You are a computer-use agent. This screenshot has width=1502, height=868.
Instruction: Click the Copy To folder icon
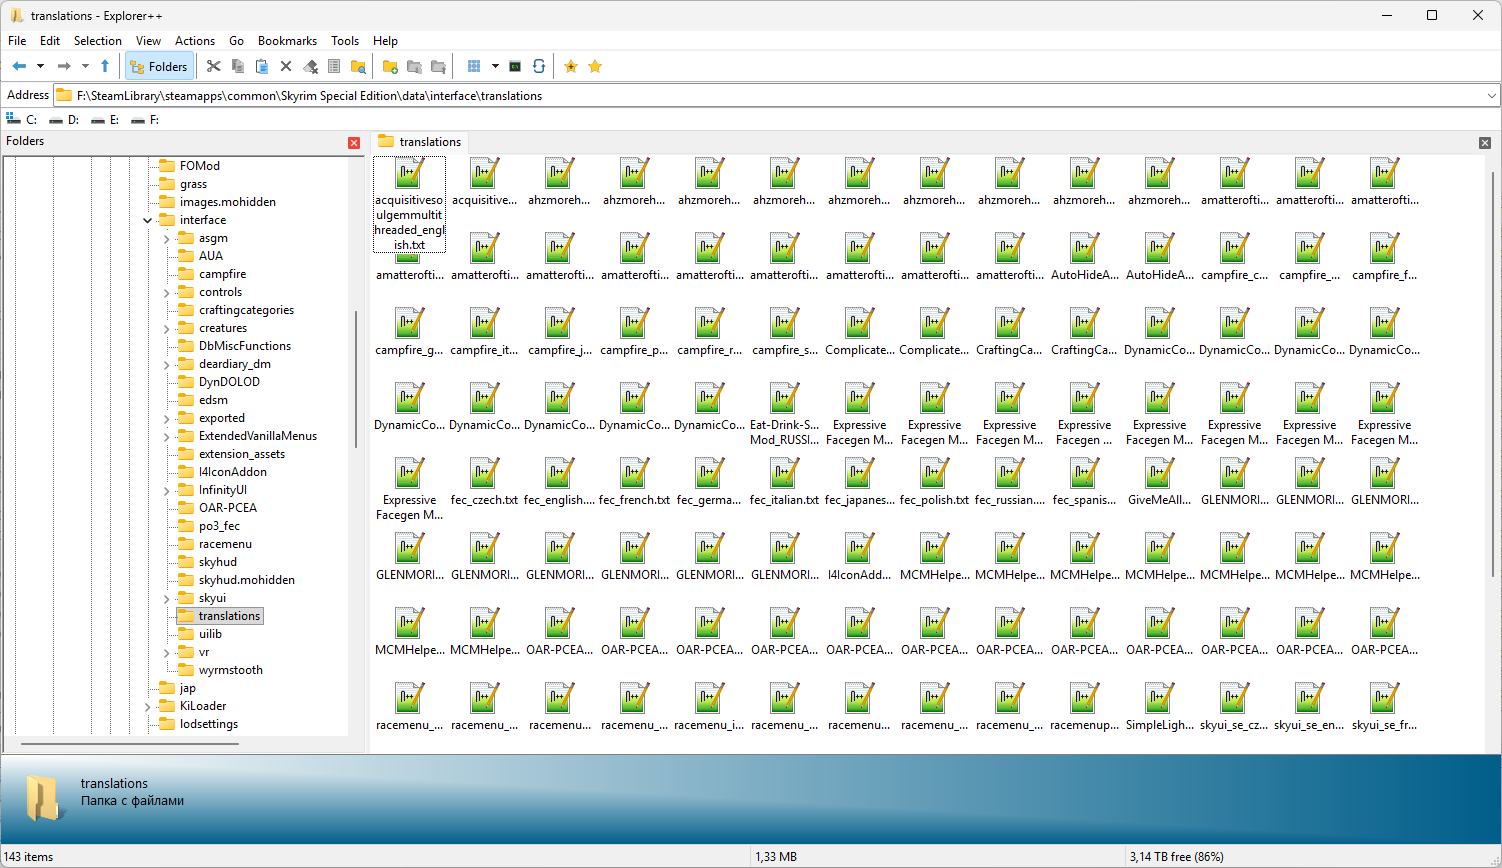click(x=414, y=66)
